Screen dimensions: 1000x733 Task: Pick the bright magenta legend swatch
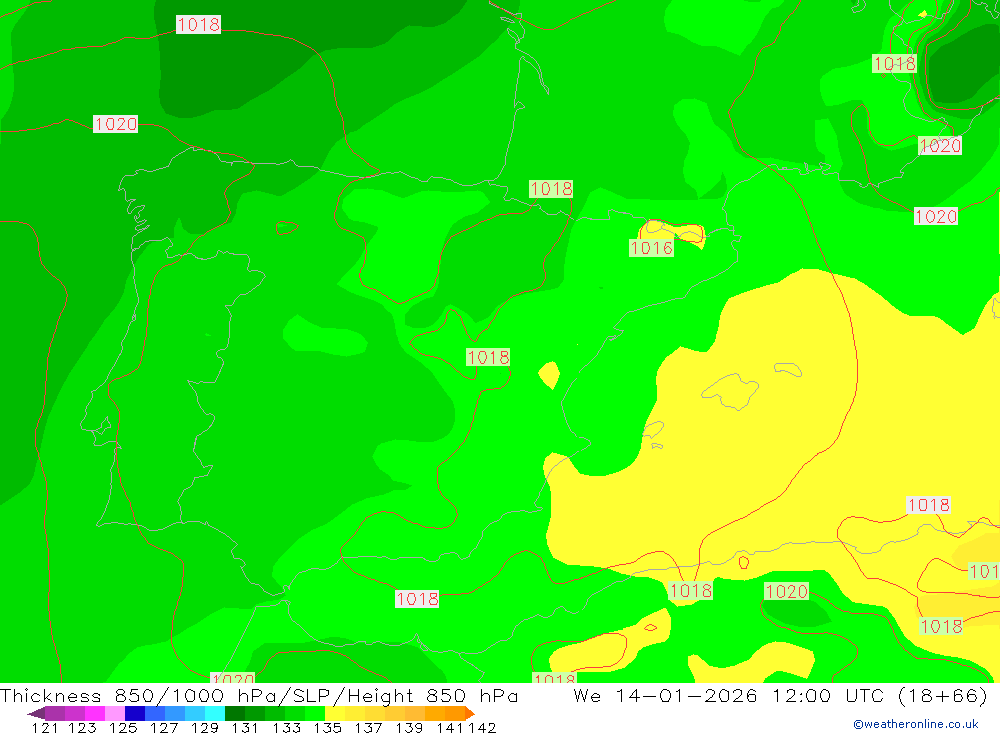click(x=94, y=713)
